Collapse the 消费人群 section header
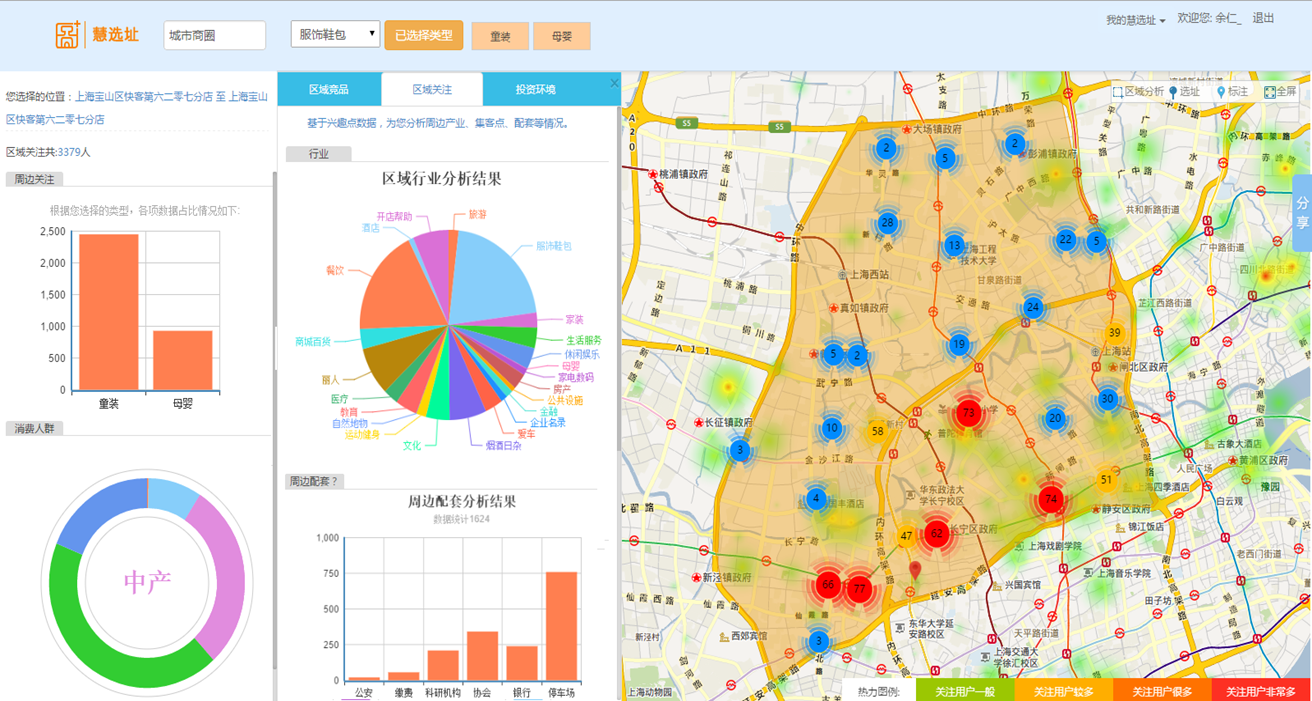 click(x=35, y=428)
